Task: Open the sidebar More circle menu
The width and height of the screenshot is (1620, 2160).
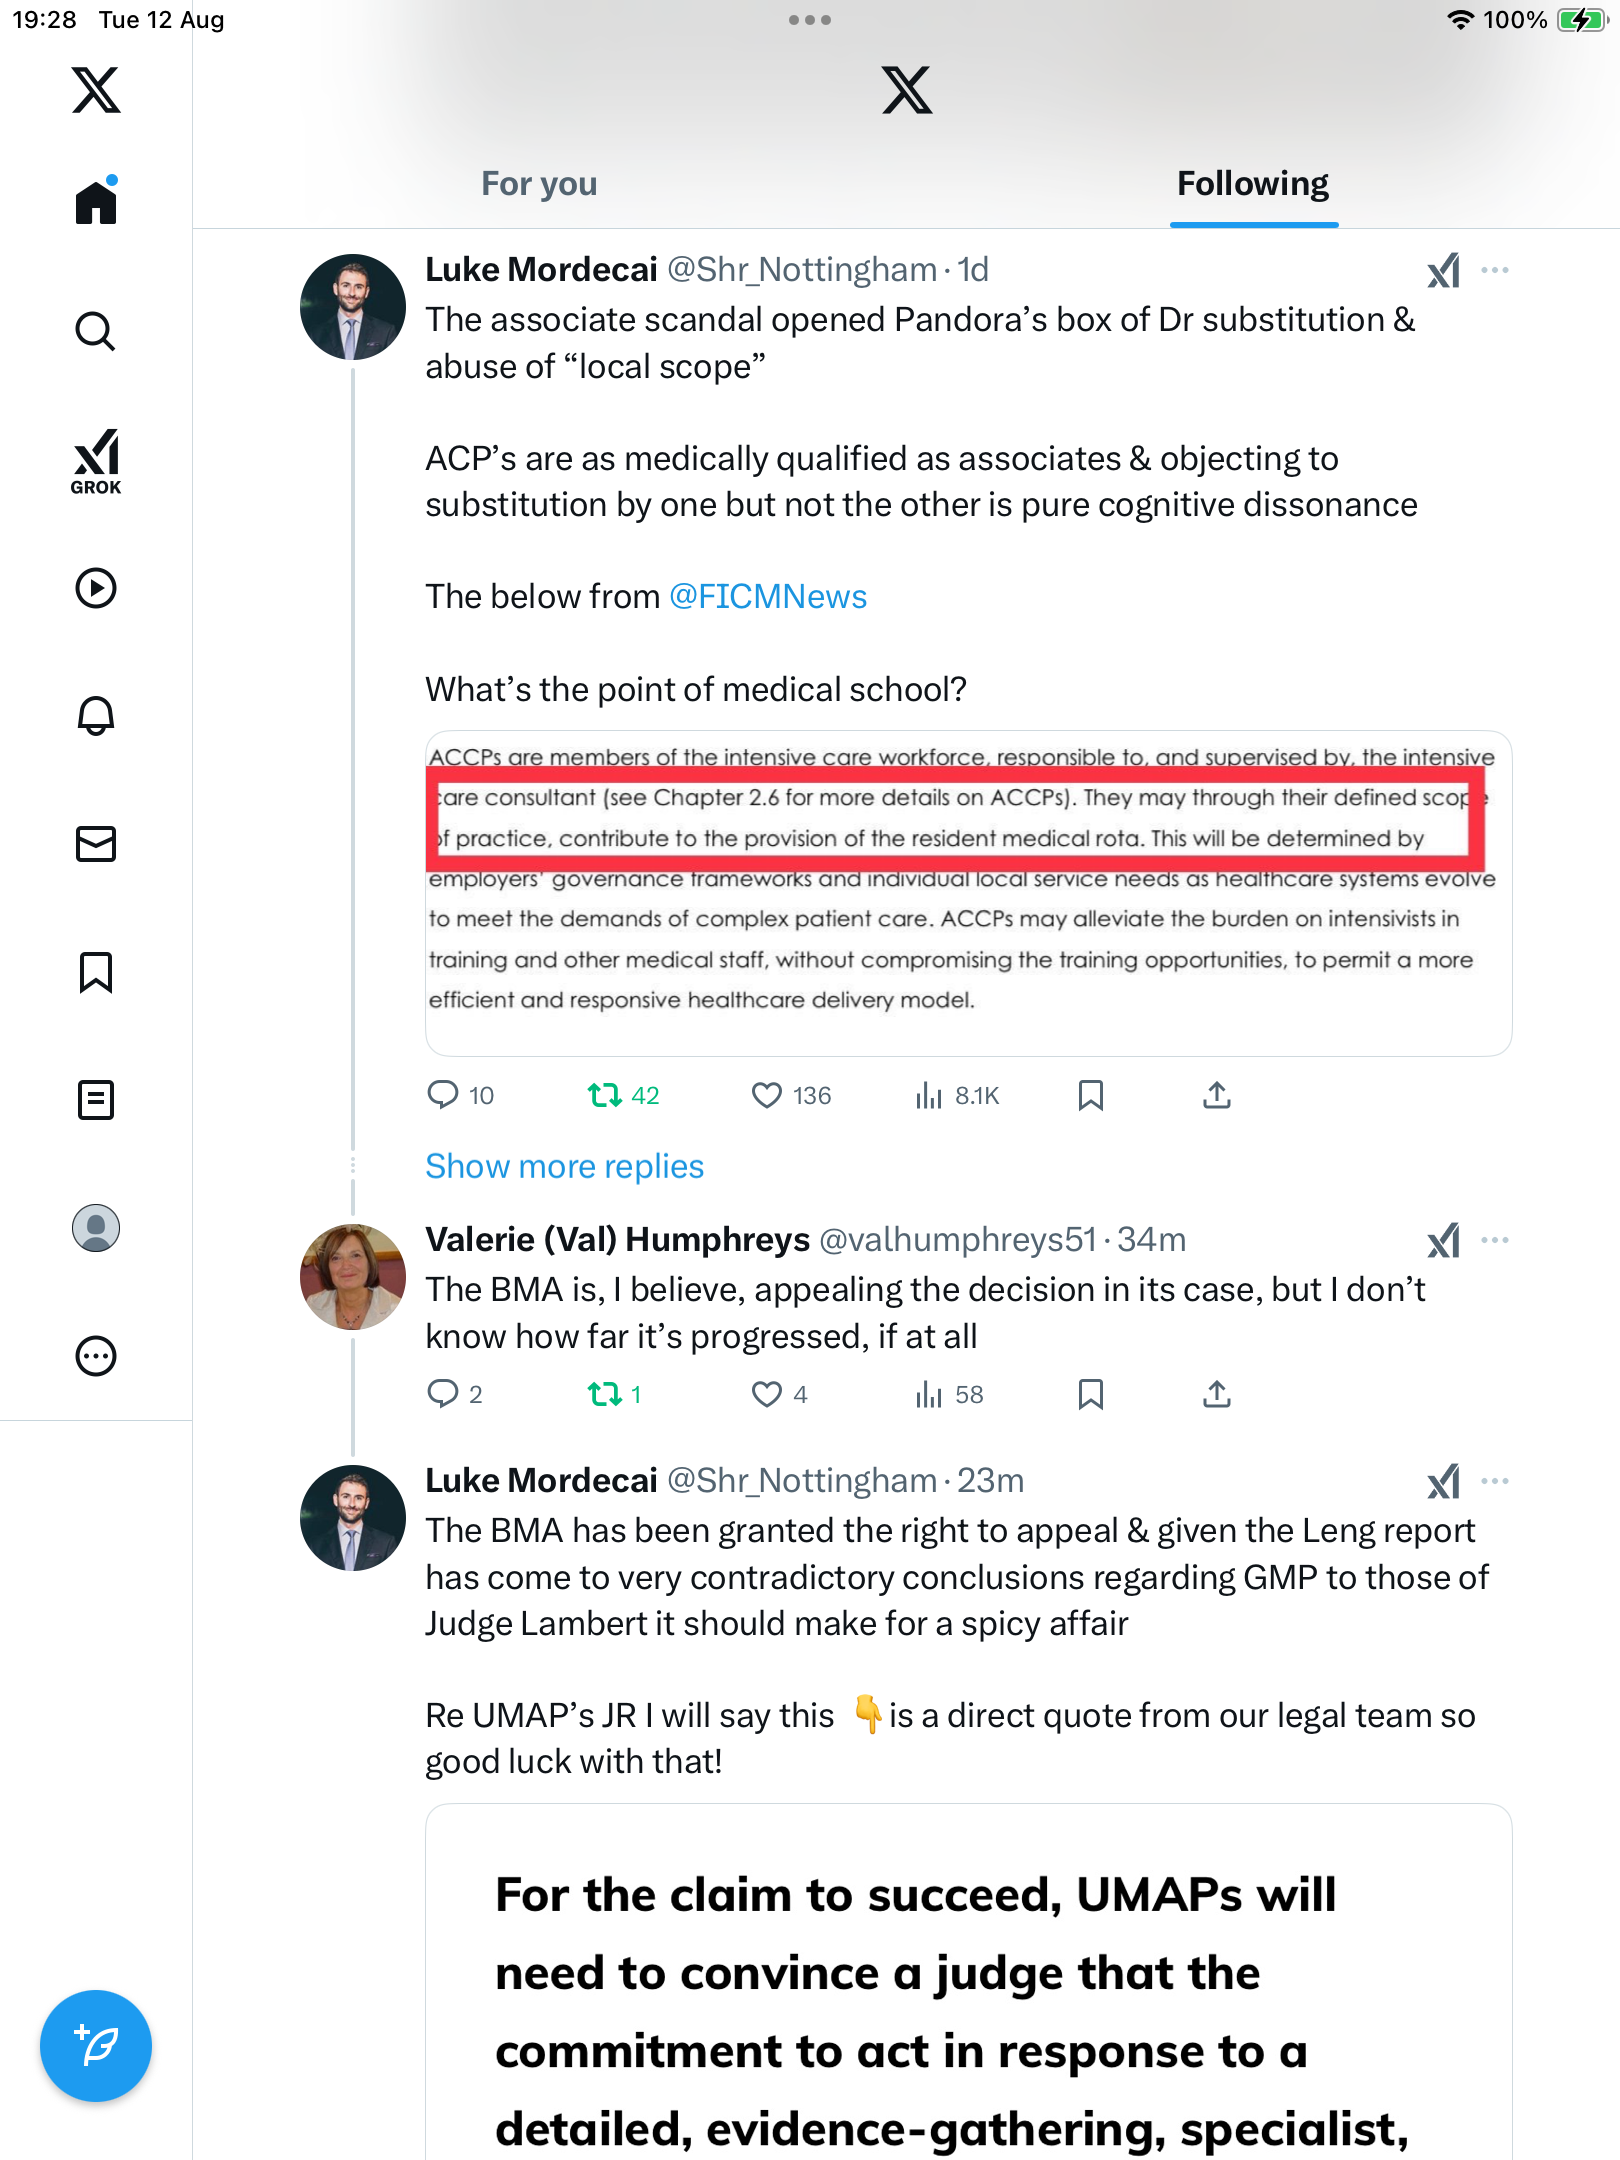Action: (96, 1356)
